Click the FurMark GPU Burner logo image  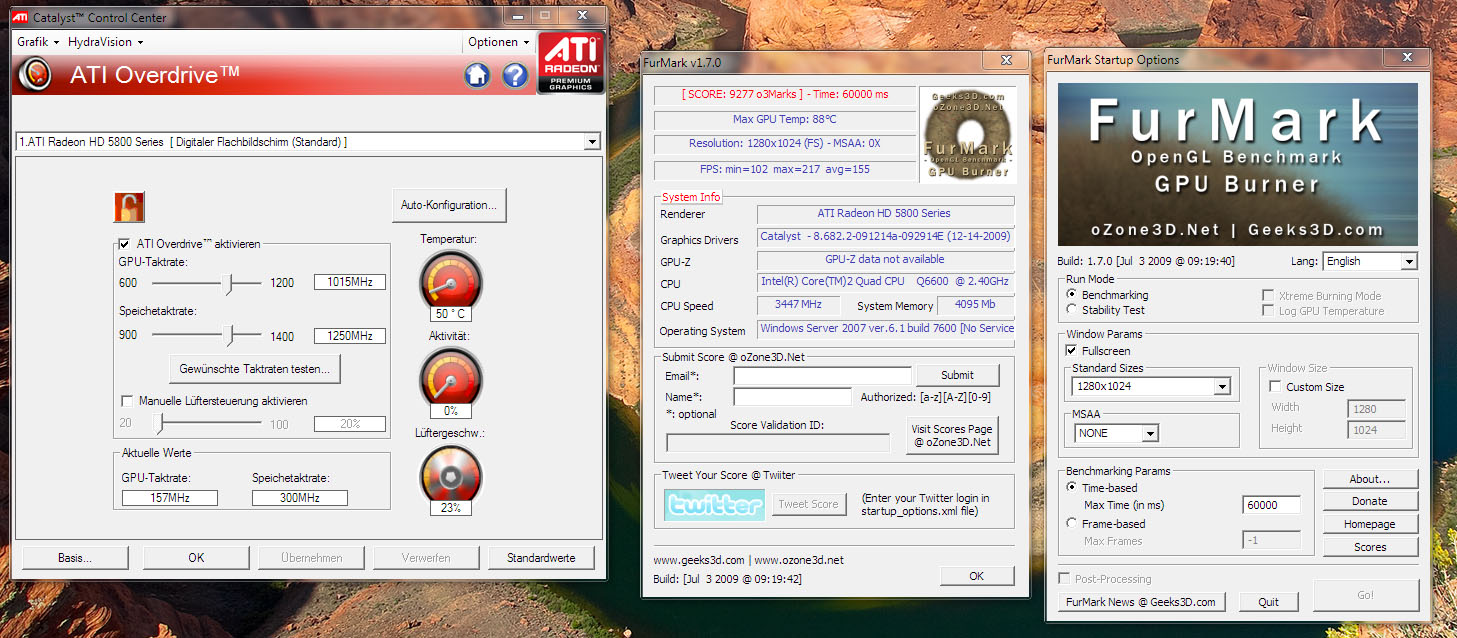coord(967,134)
